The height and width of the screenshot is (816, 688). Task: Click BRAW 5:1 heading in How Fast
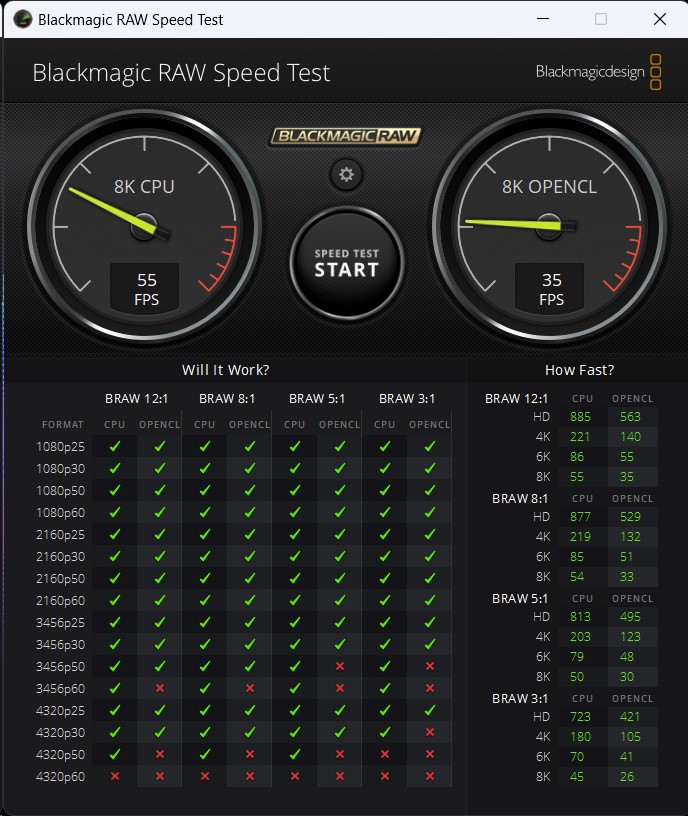click(x=520, y=598)
